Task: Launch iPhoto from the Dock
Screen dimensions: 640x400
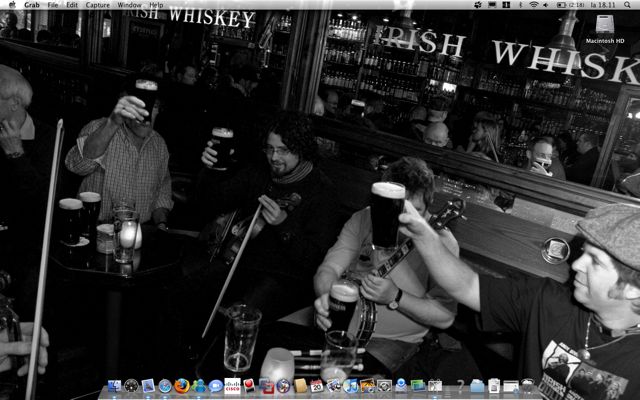Action: (367, 386)
